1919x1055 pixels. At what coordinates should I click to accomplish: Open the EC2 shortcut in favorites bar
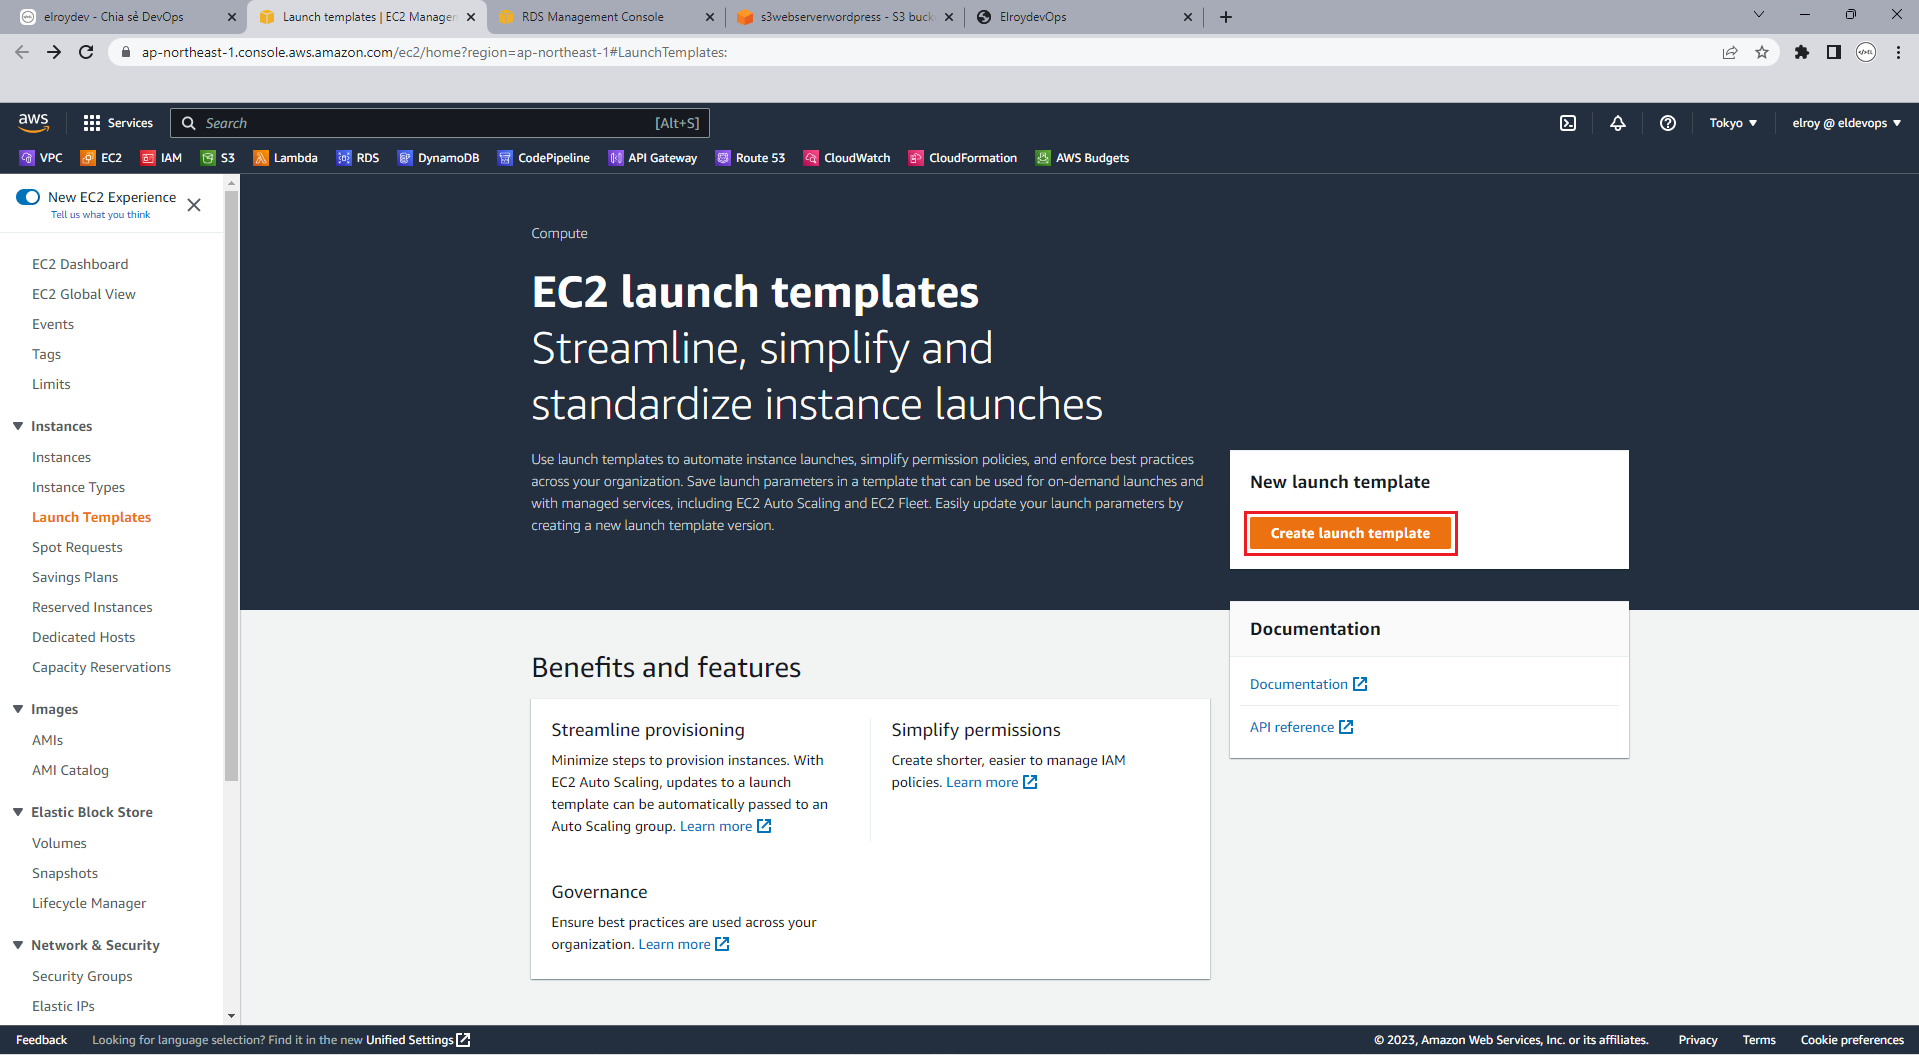tap(101, 158)
